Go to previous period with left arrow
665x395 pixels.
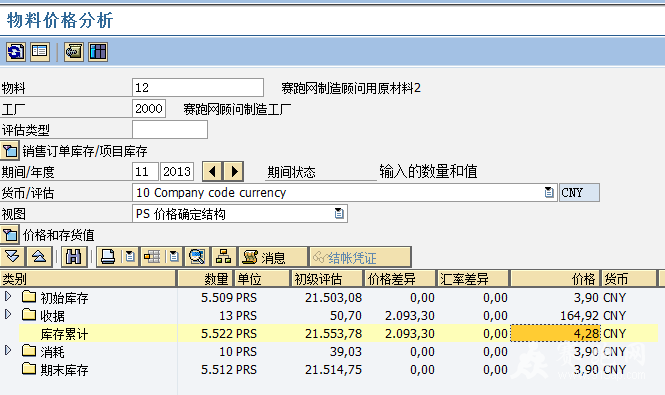[x=212, y=172]
